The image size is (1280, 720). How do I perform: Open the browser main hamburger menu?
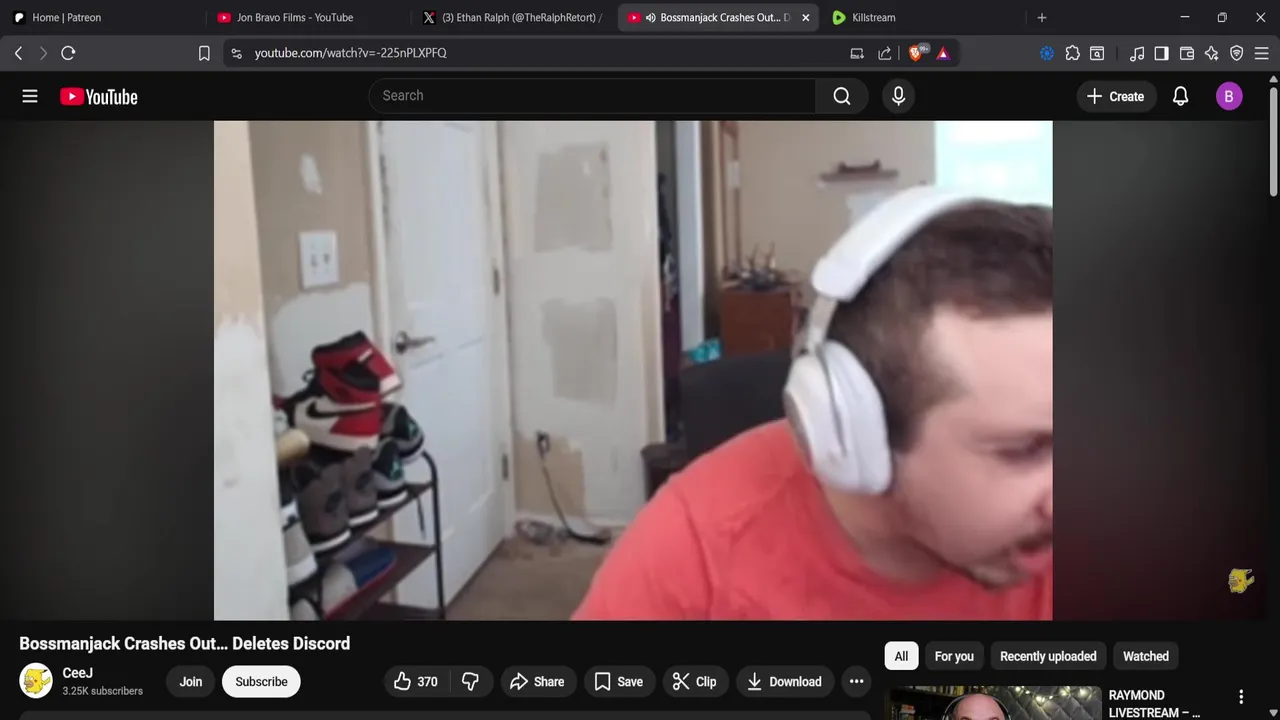pyautogui.click(x=1262, y=53)
